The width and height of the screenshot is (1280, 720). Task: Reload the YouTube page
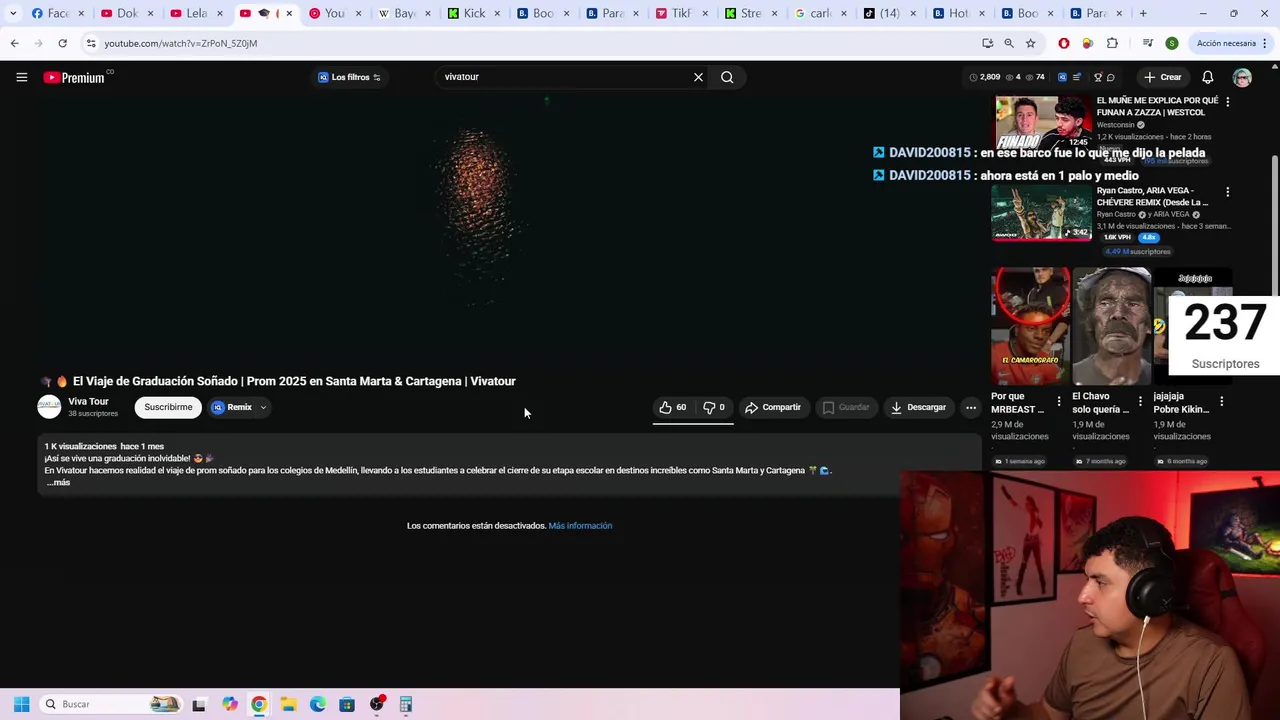click(62, 43)
